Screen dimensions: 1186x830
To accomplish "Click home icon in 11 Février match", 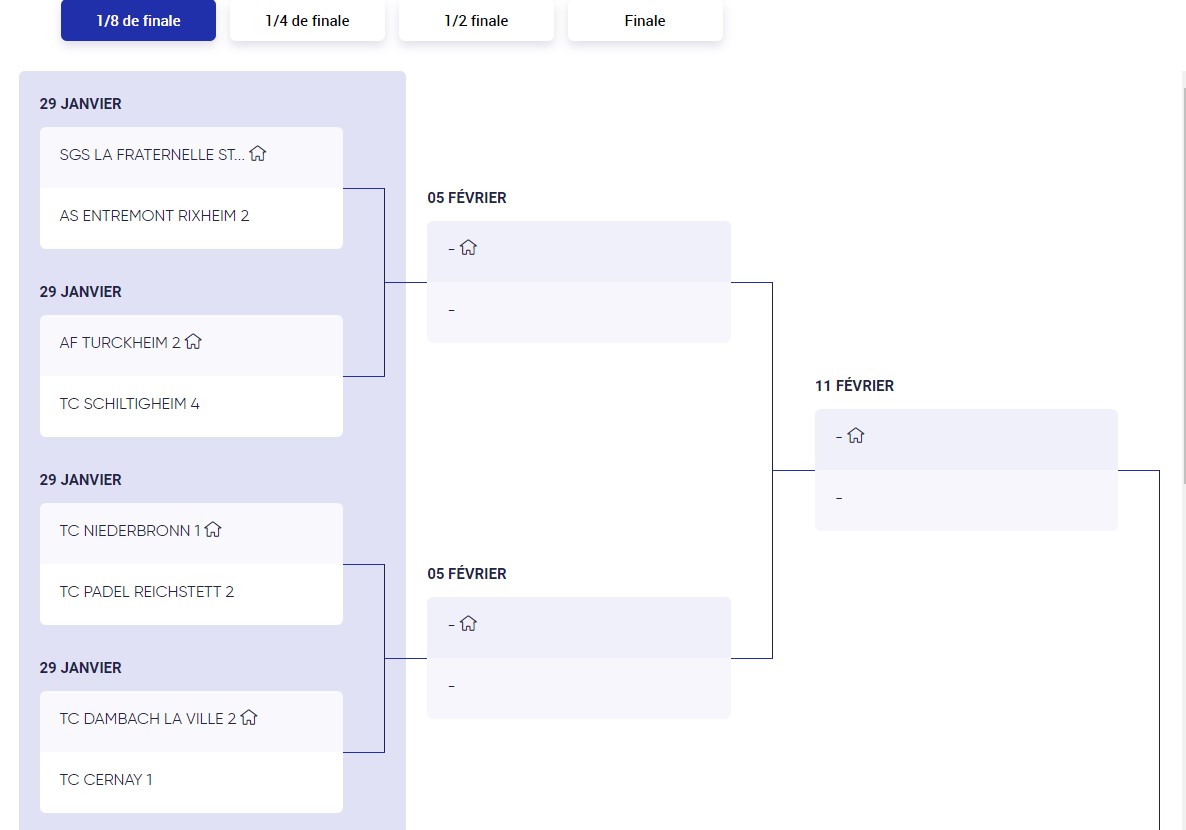I will (x=855, y=436).
